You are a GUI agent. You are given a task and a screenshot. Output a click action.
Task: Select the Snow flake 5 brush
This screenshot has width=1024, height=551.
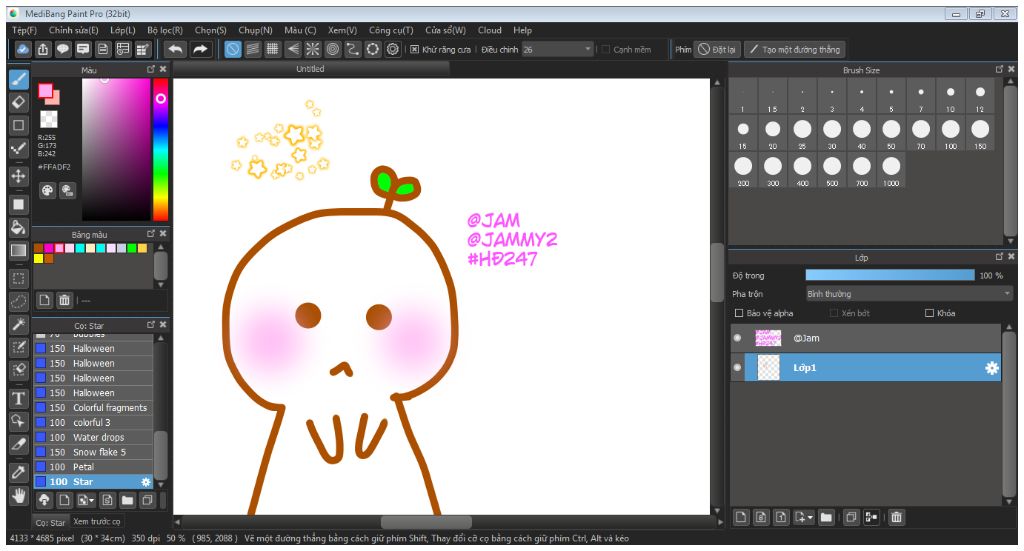(93, 452)
